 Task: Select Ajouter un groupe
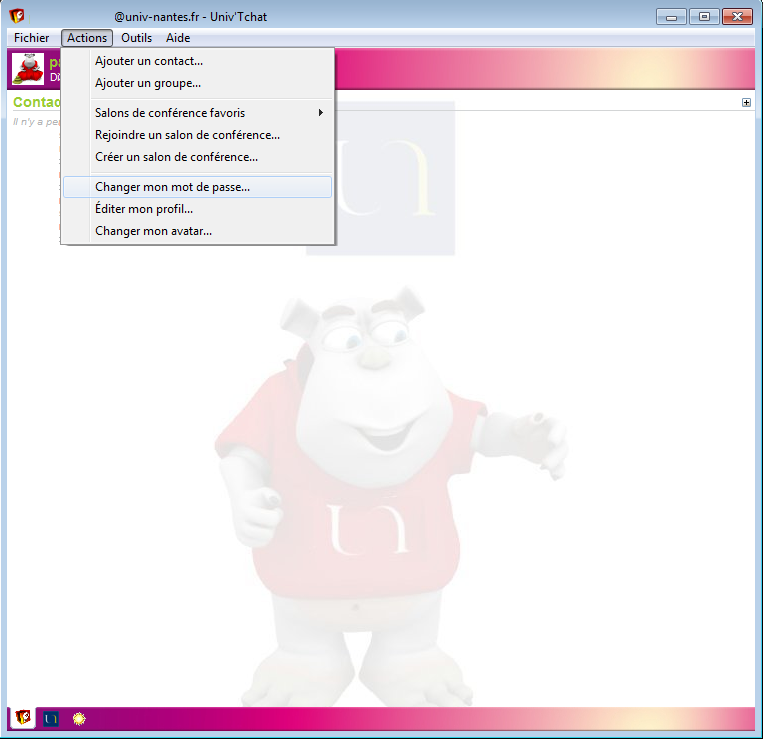[147, 83]
